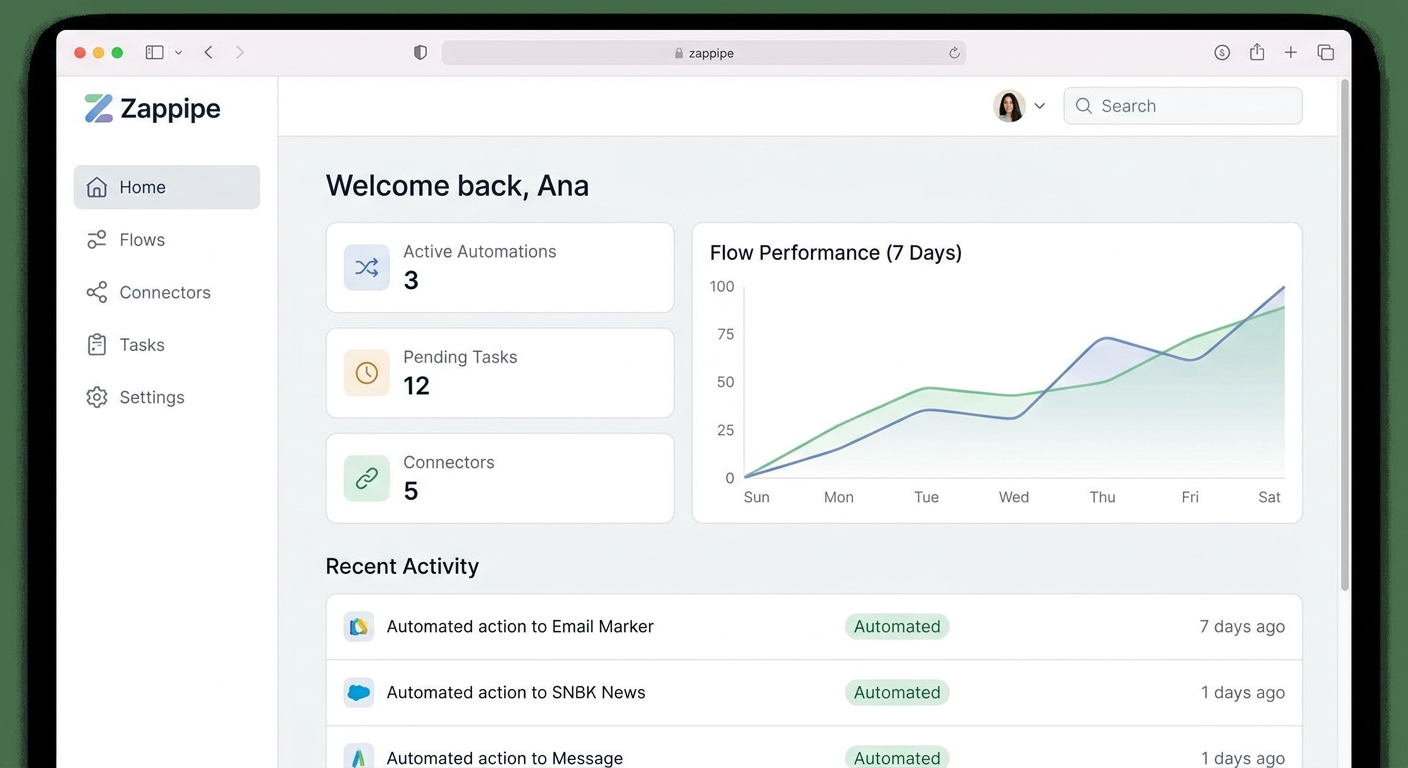Click the page vertical scrollbar

(1344, 335)
